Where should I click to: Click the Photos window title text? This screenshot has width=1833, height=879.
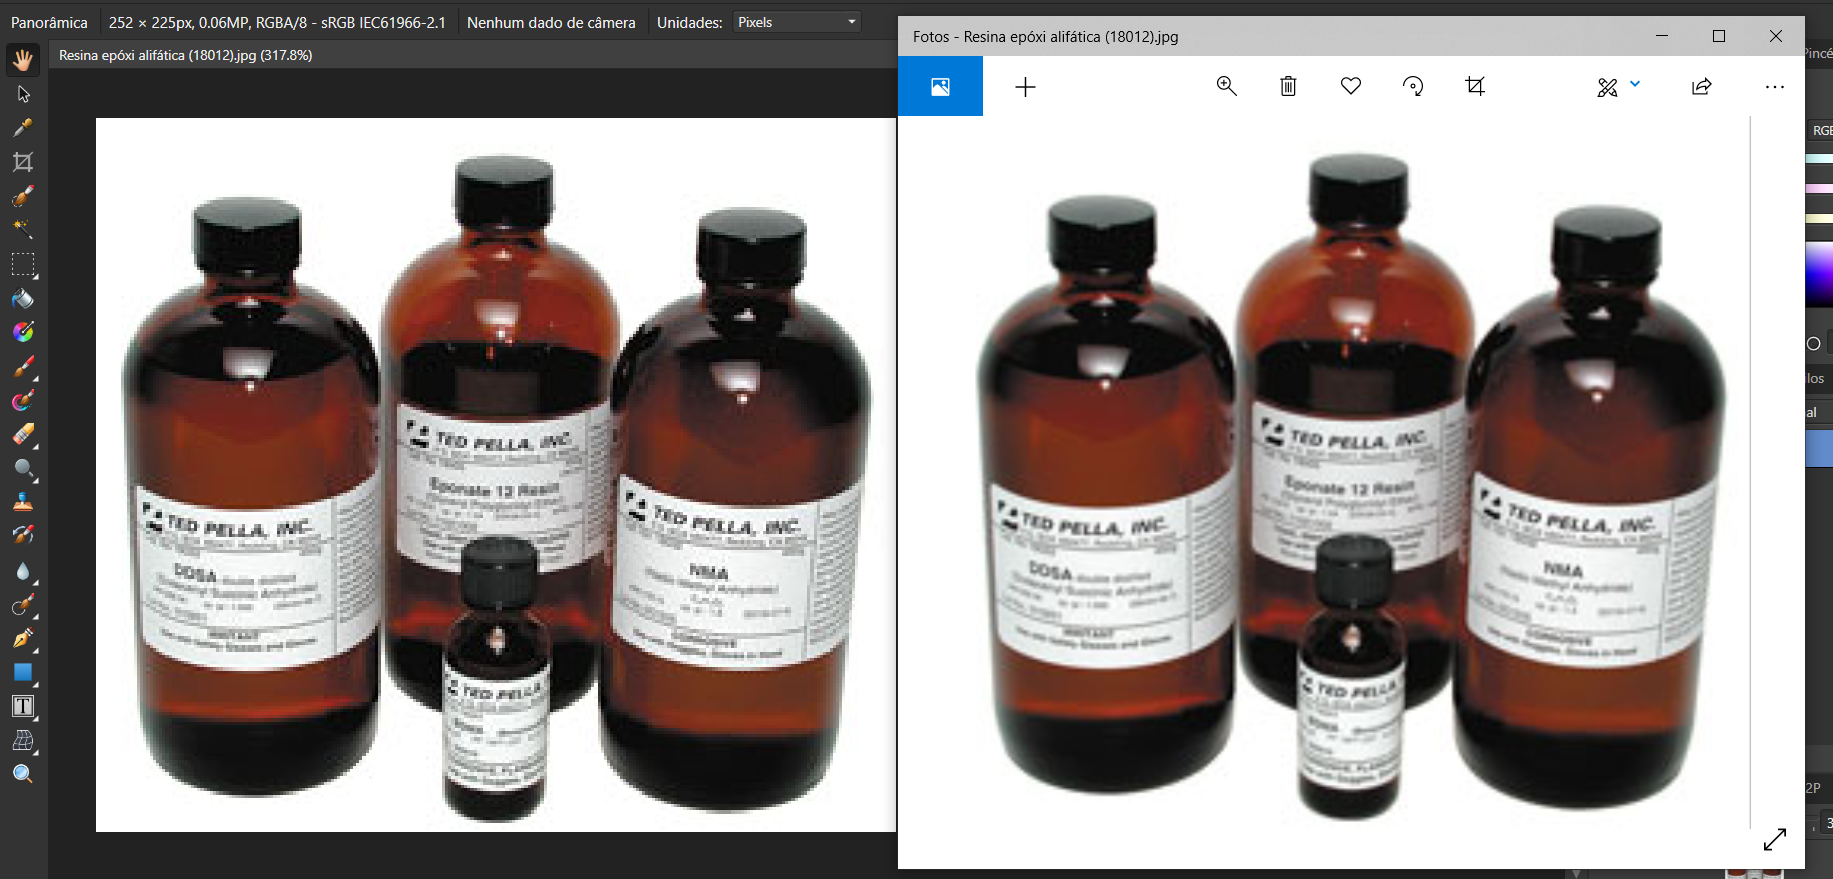(x=1045, y=36)
